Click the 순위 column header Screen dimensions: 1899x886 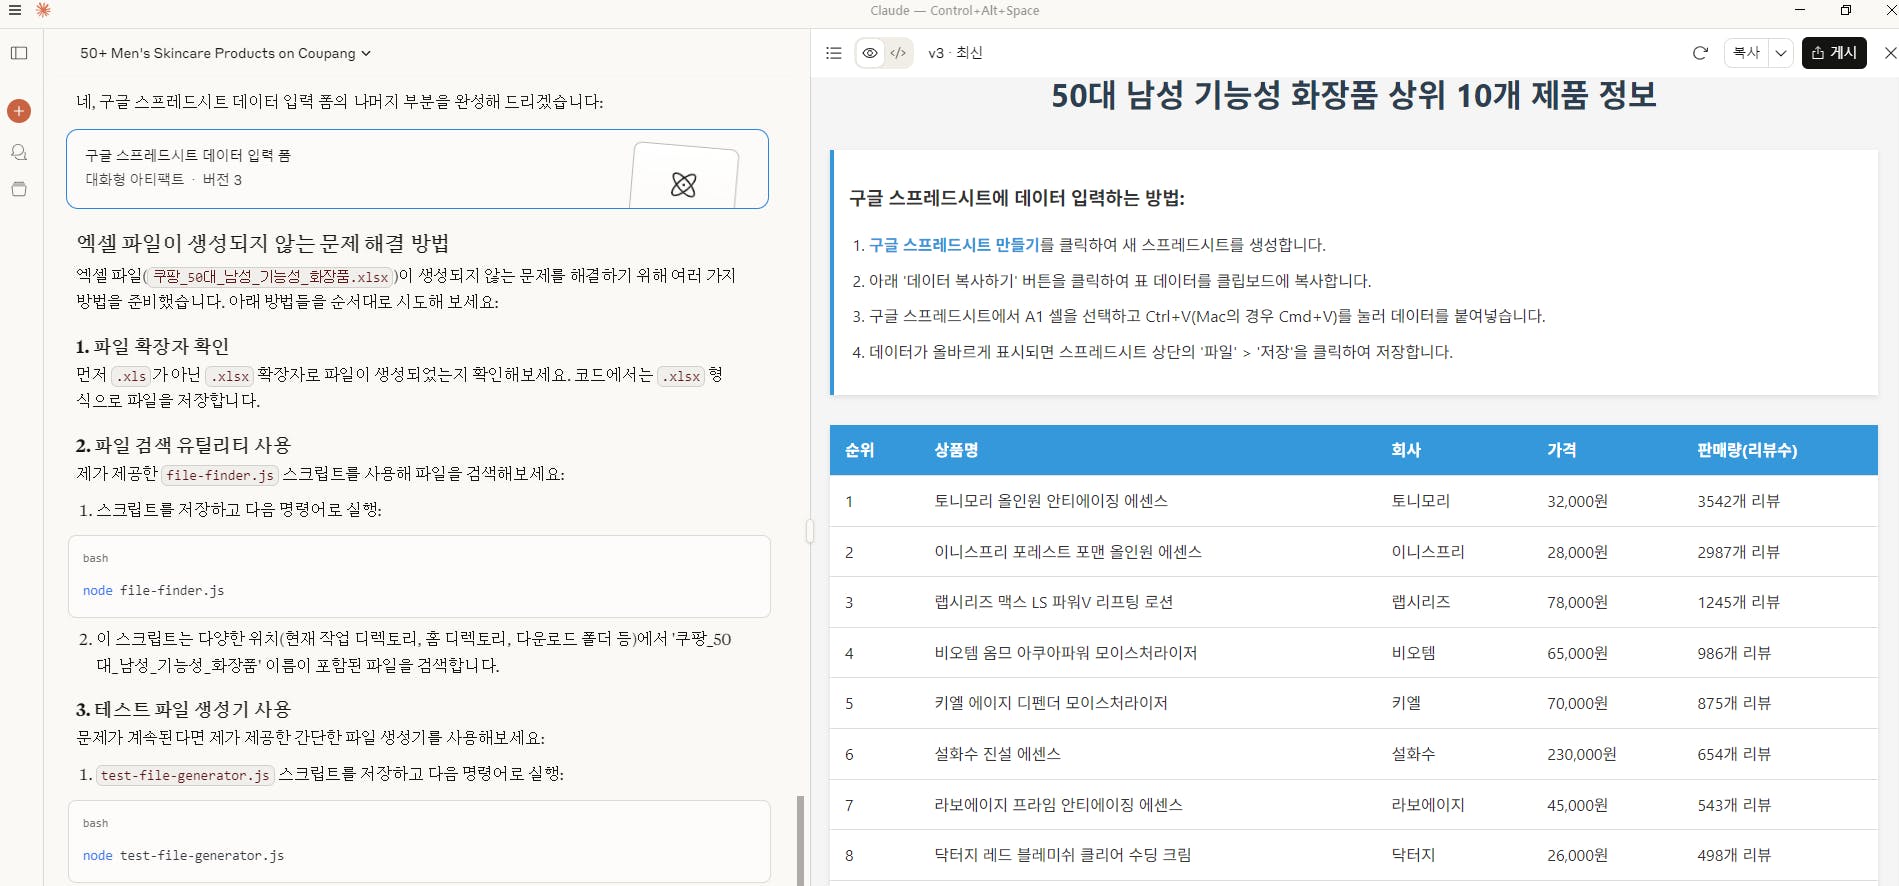tap(859, 450)
